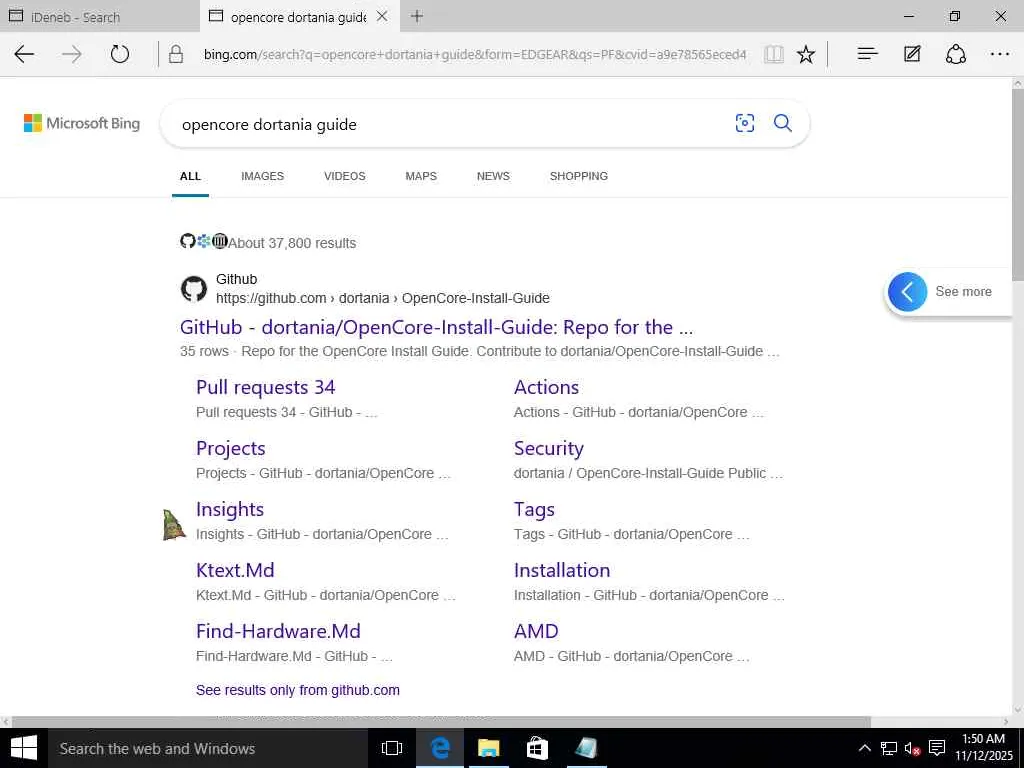Open the Installation sublink
Screen dimensions: 1024x768
(562, 570)
